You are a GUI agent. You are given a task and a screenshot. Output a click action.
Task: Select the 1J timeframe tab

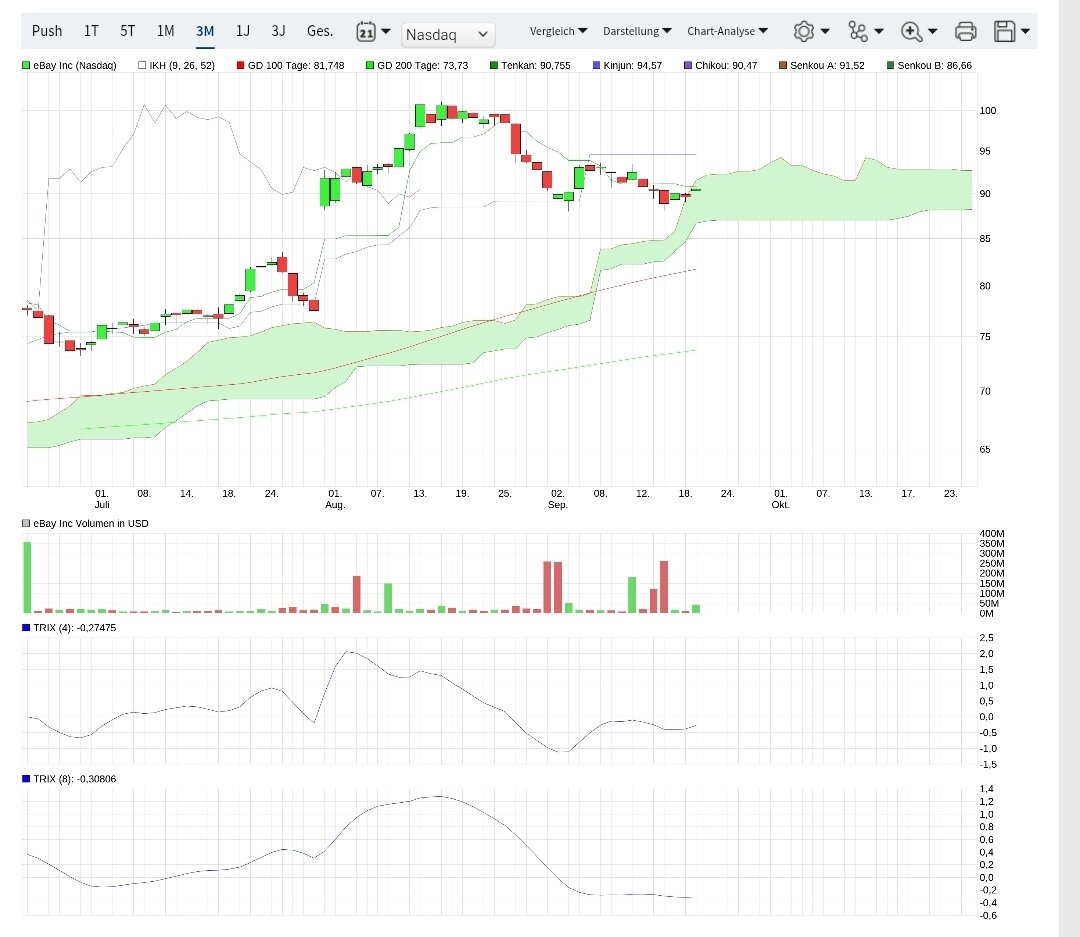tap(242, 31)
